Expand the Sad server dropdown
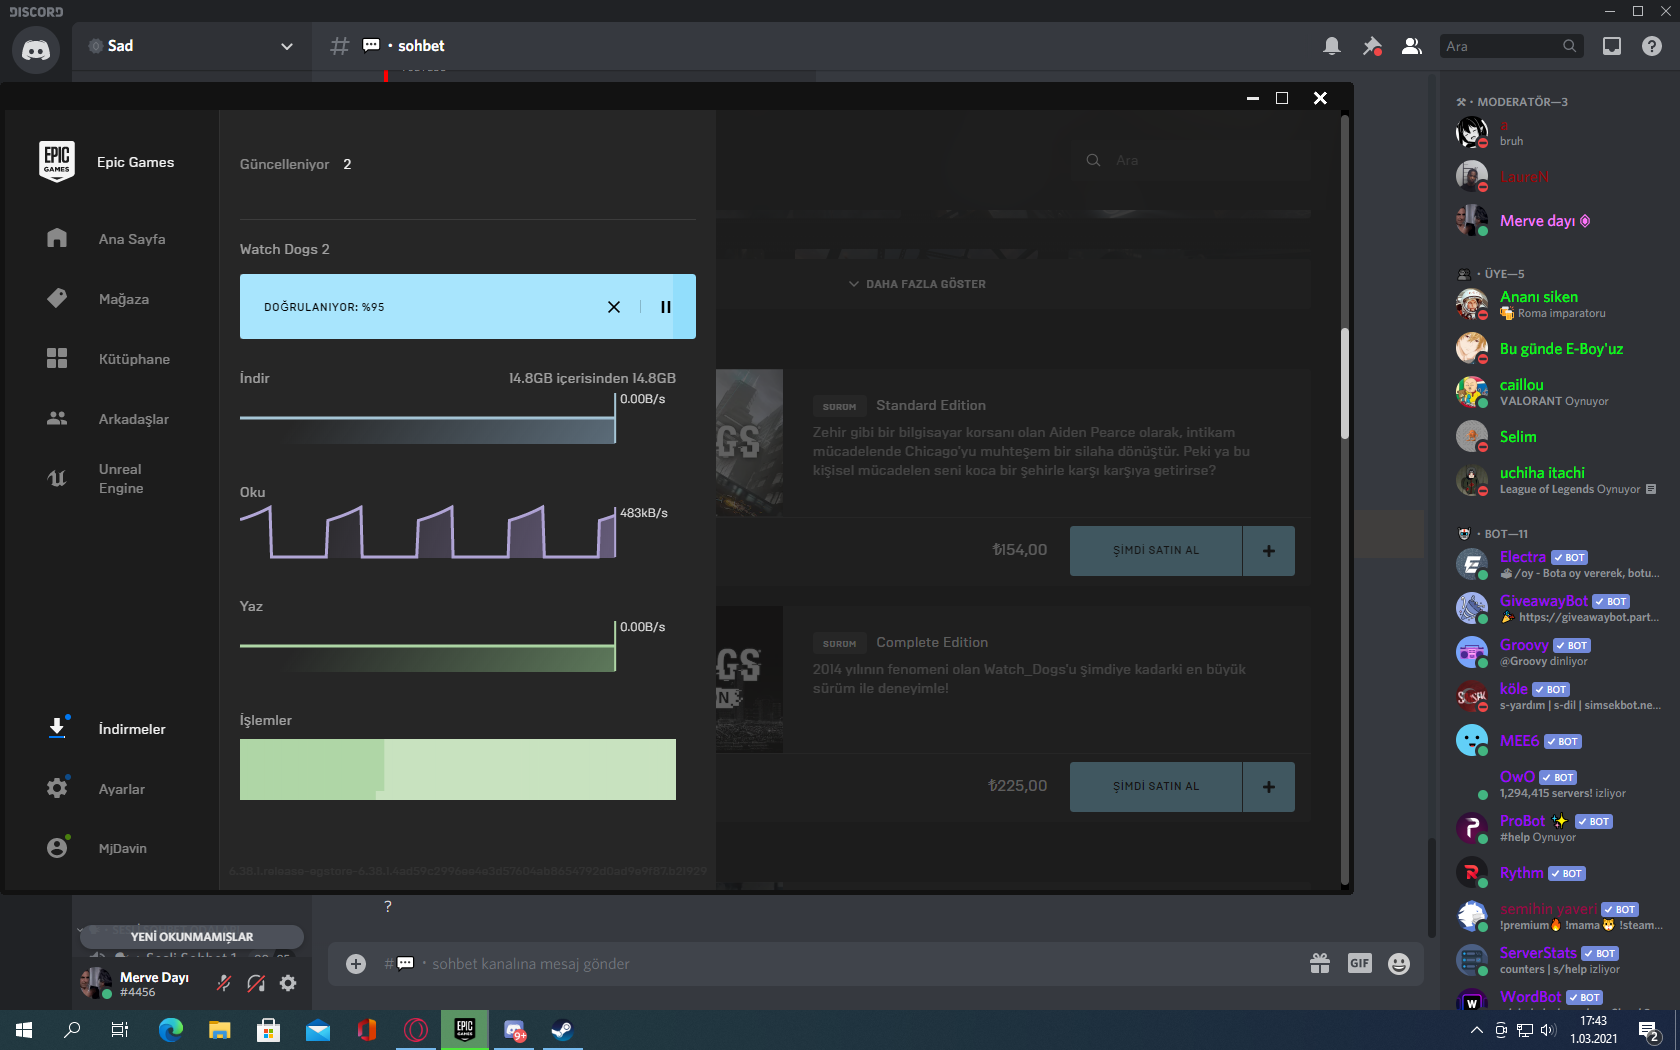 click(x=287, y=46)
